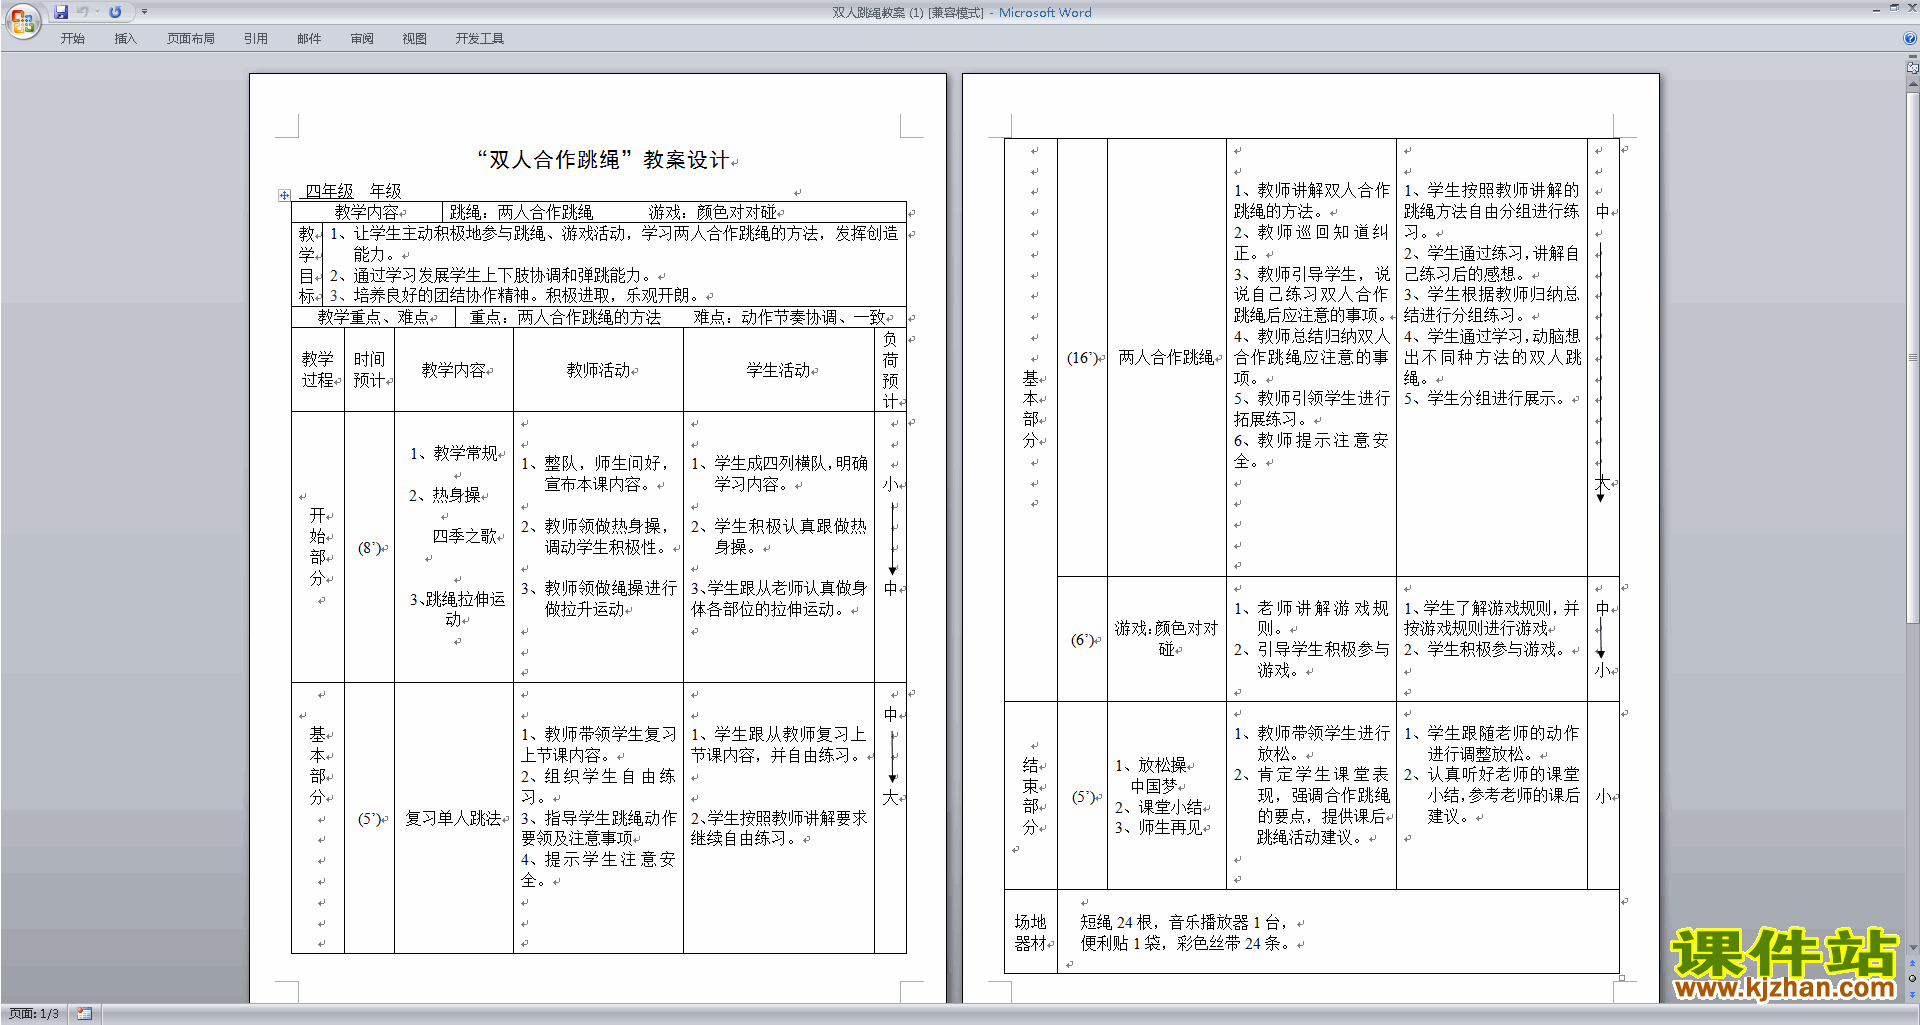Click the table resize handle on page two
Viewport: 1920px width, 1025px height.
(x=1621, y=977)
